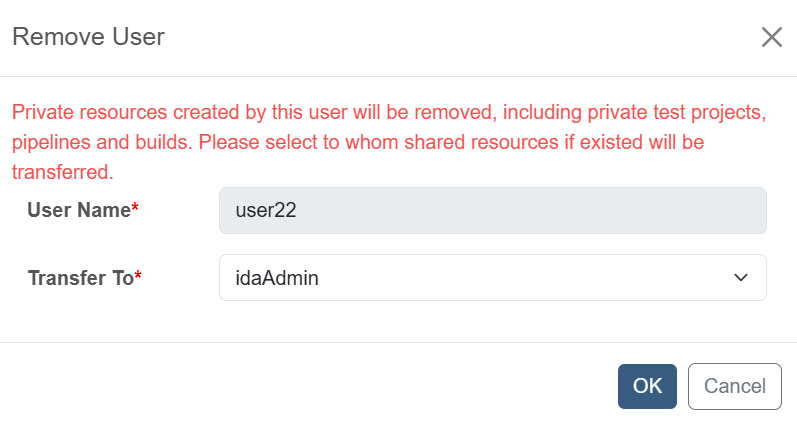Click the word "transferred." in the warning
The image size is (797, 428).
click(x=62, y=172)
